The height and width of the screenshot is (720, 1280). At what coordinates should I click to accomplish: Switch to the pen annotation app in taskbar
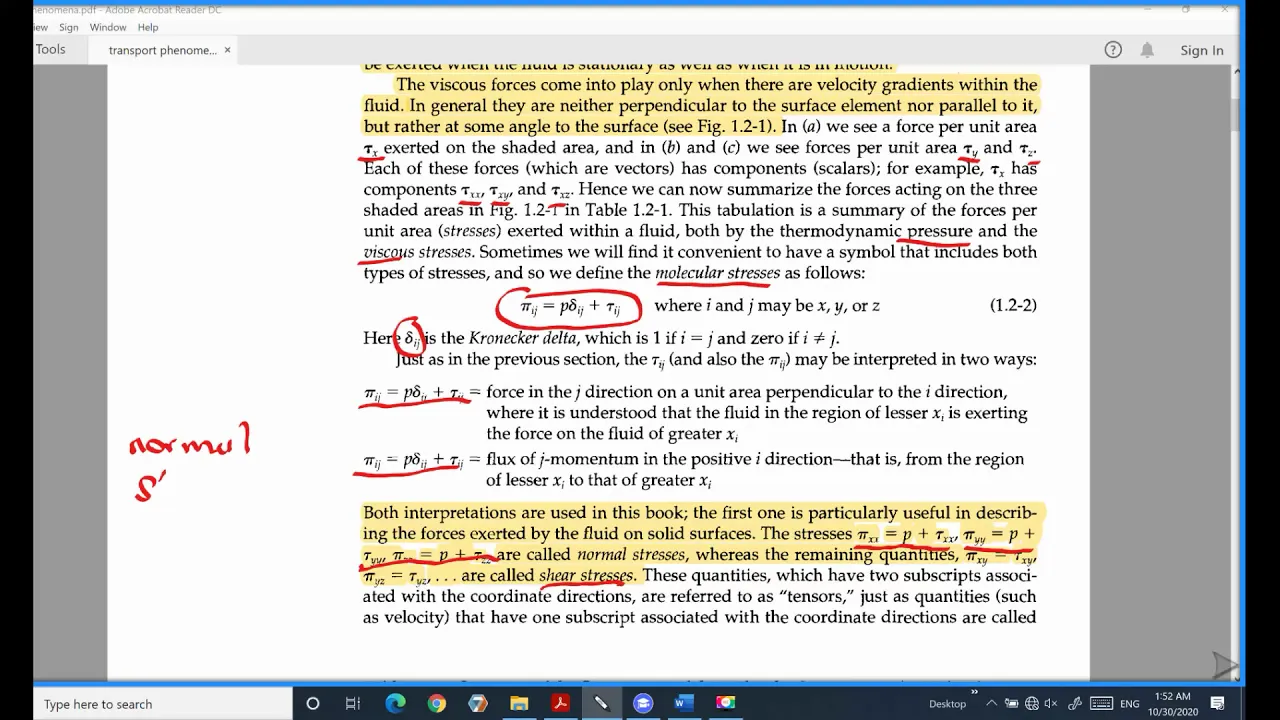[x=601, y=704]
